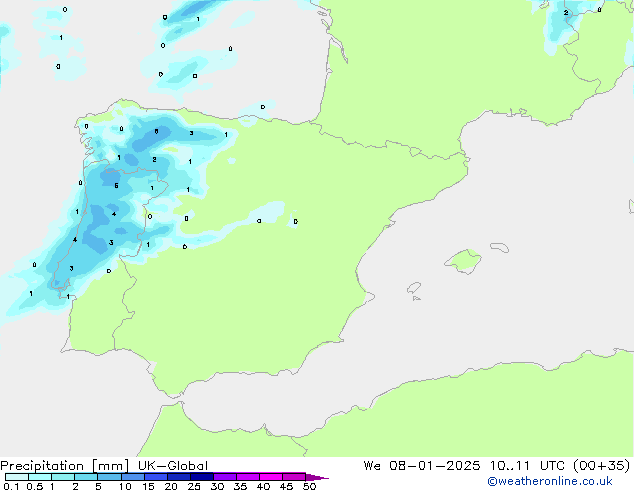This screenshot has width=634, height=490.
Task: Select legend swatch between 35 and 40
Action: pos(247,477)
